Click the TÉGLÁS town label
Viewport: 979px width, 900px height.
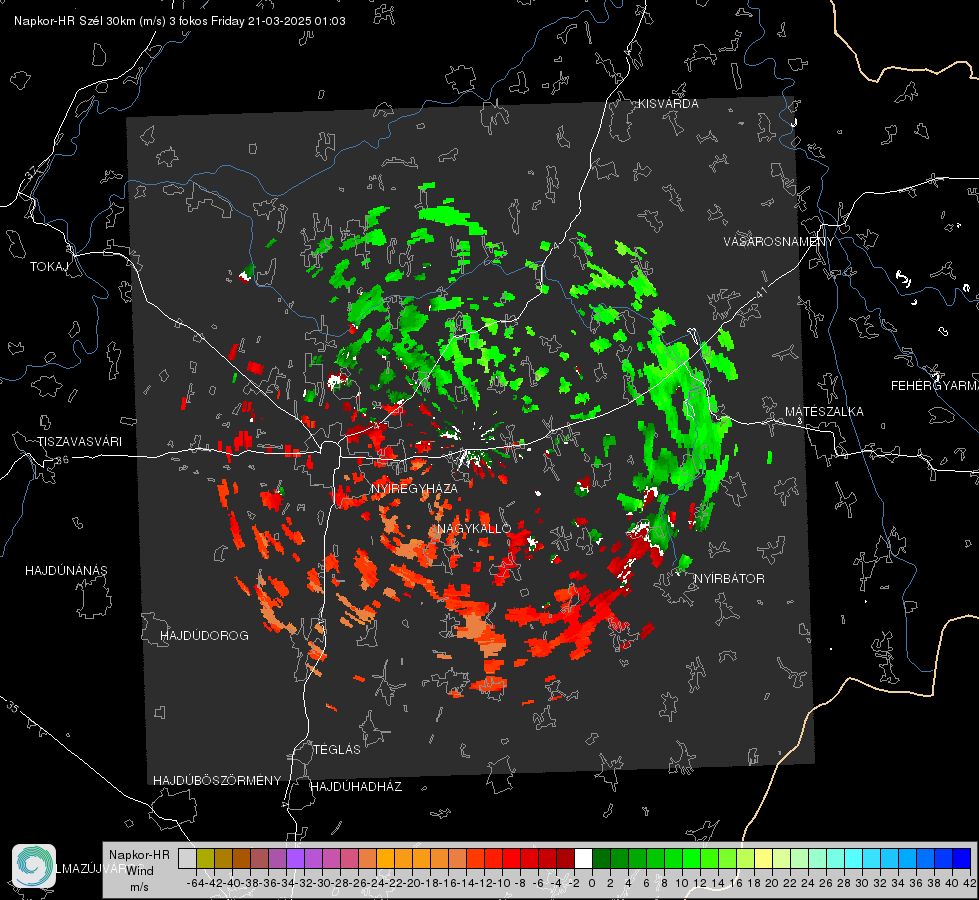(337, 750)
